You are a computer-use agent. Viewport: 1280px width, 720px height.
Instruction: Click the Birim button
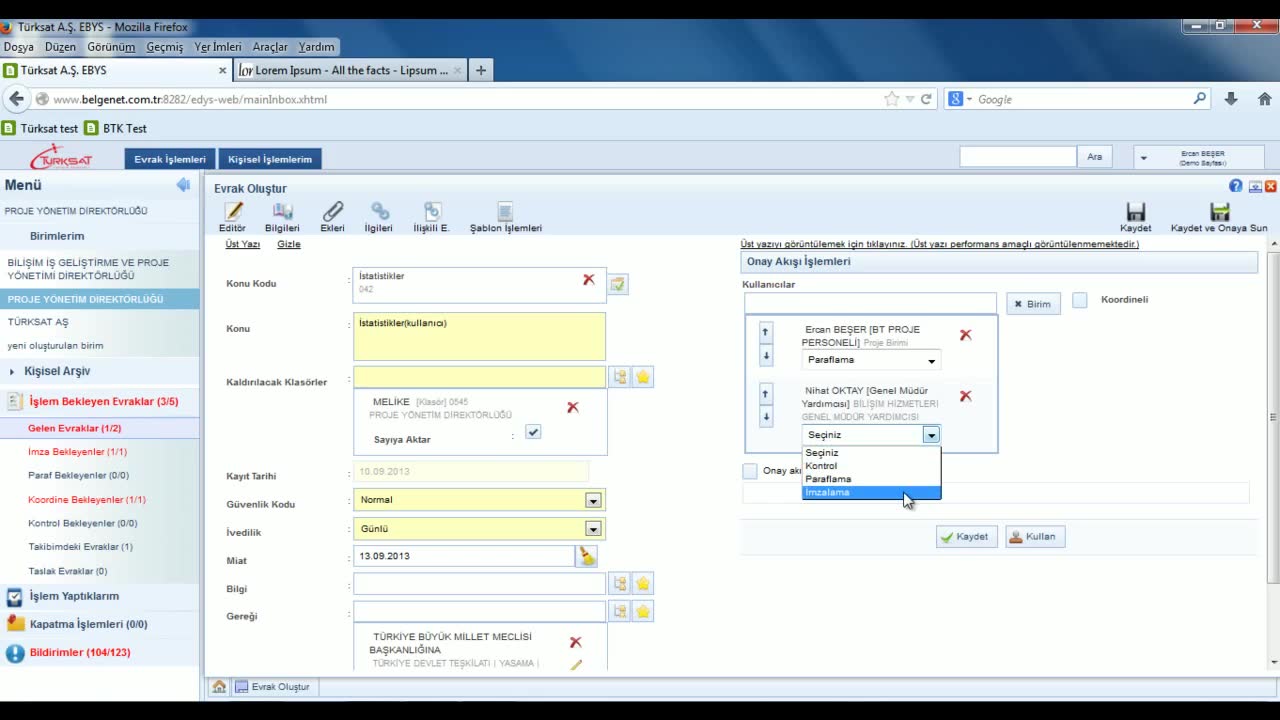(x=1033, y=304)
